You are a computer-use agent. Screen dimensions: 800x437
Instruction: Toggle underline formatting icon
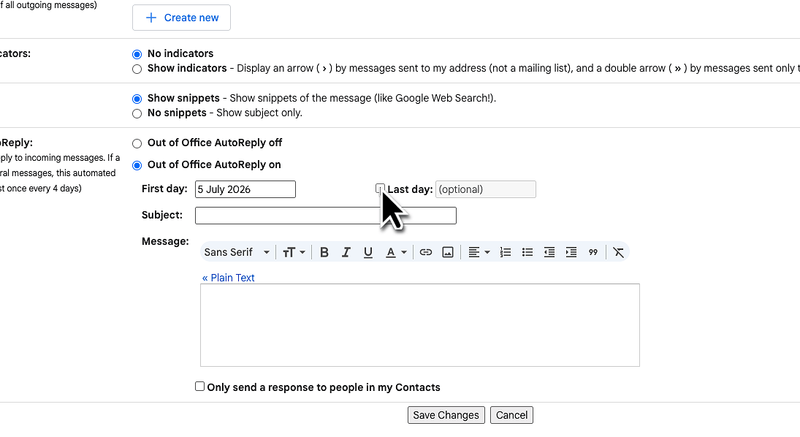[368, 252]
